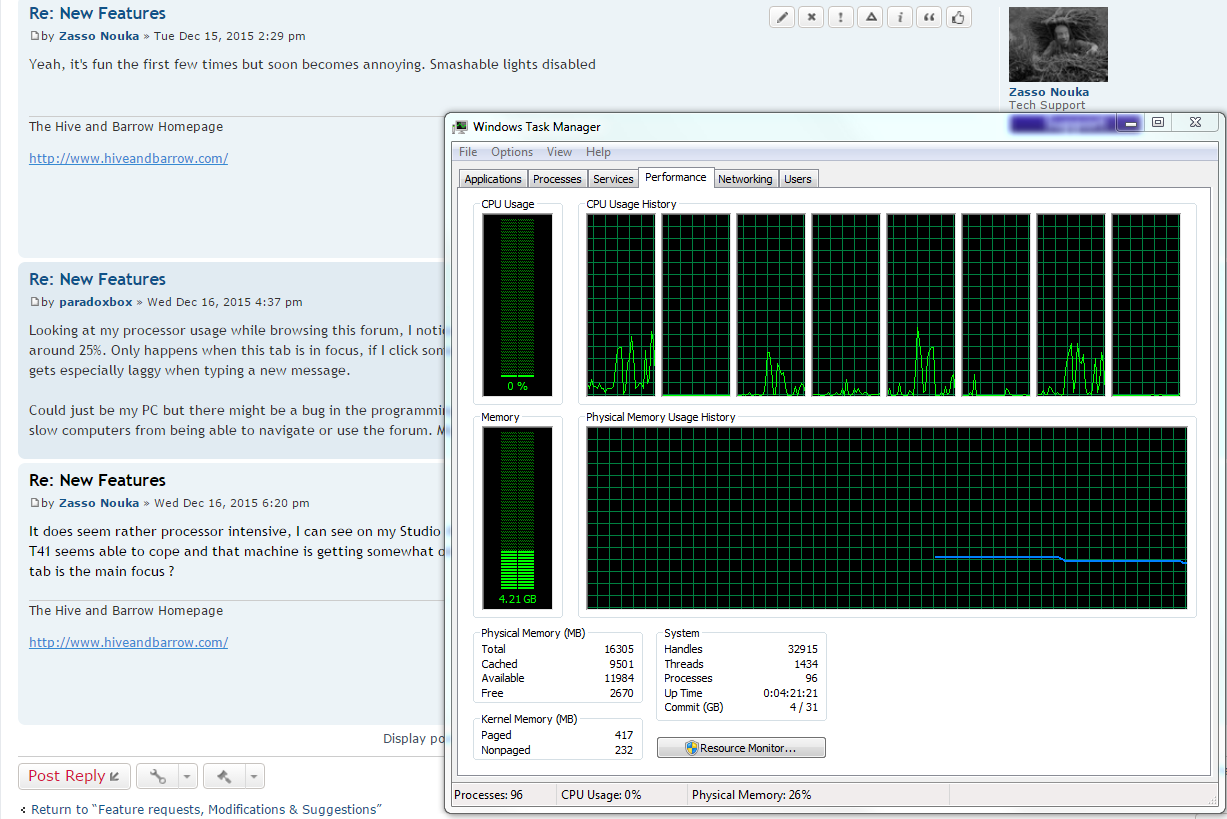The image size is (1227, 819).
Task: Switch to the Processes tab
Action: click(557, 179)
